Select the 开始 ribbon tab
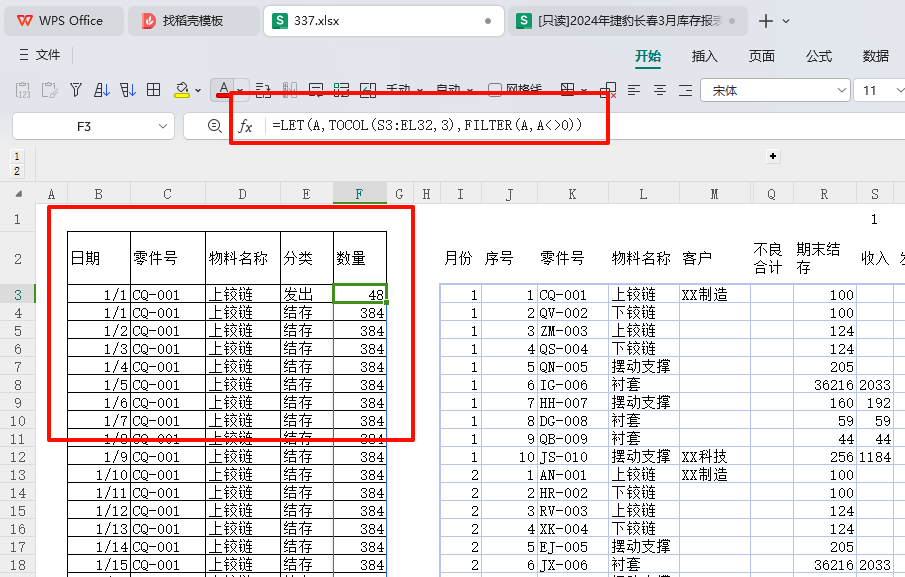The width and height of the screenshot is (905, 577). [x=648, y=56]
